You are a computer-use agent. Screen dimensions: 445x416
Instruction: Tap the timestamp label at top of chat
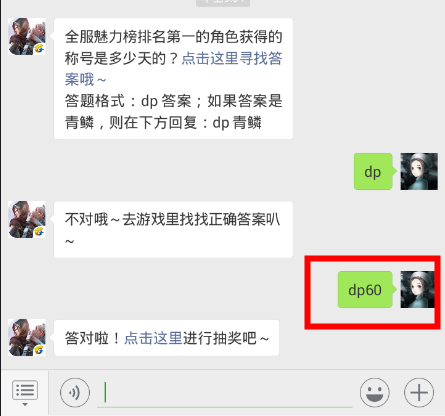point(223,3)
